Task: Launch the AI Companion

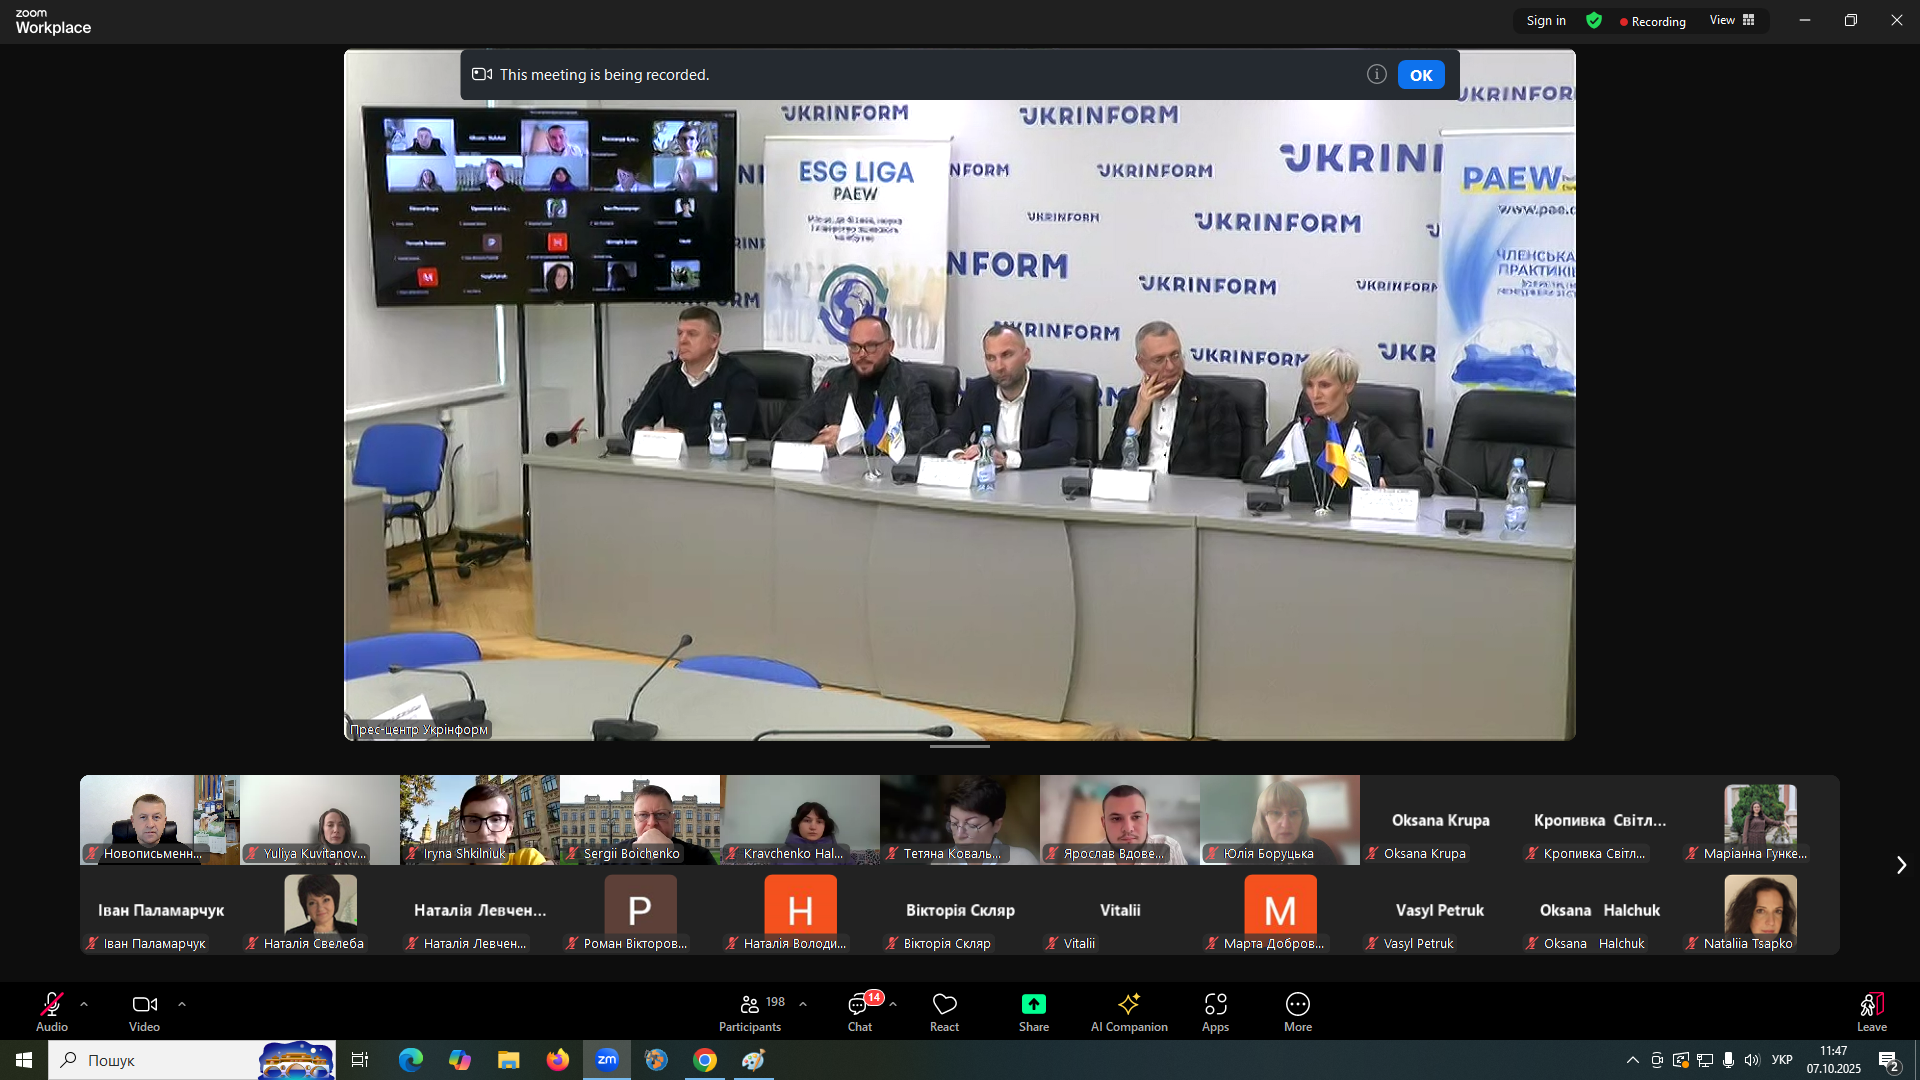Action: 1129,1005
